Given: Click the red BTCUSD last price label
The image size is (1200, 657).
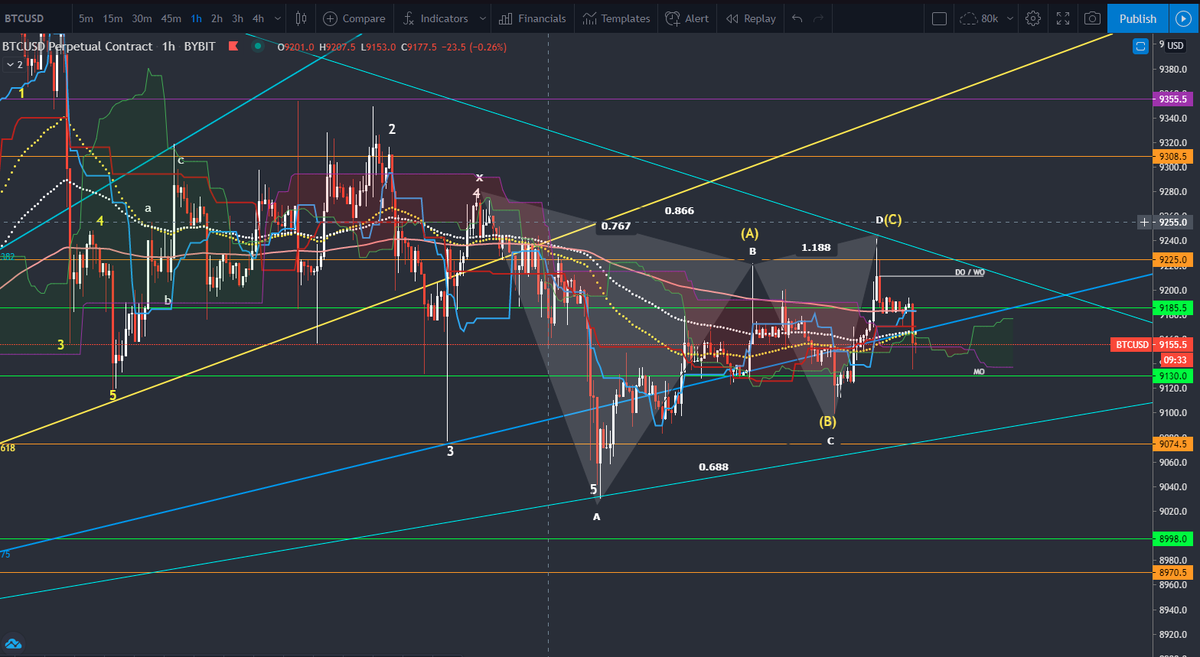Looking at the screenshot, I should 1151,344.
